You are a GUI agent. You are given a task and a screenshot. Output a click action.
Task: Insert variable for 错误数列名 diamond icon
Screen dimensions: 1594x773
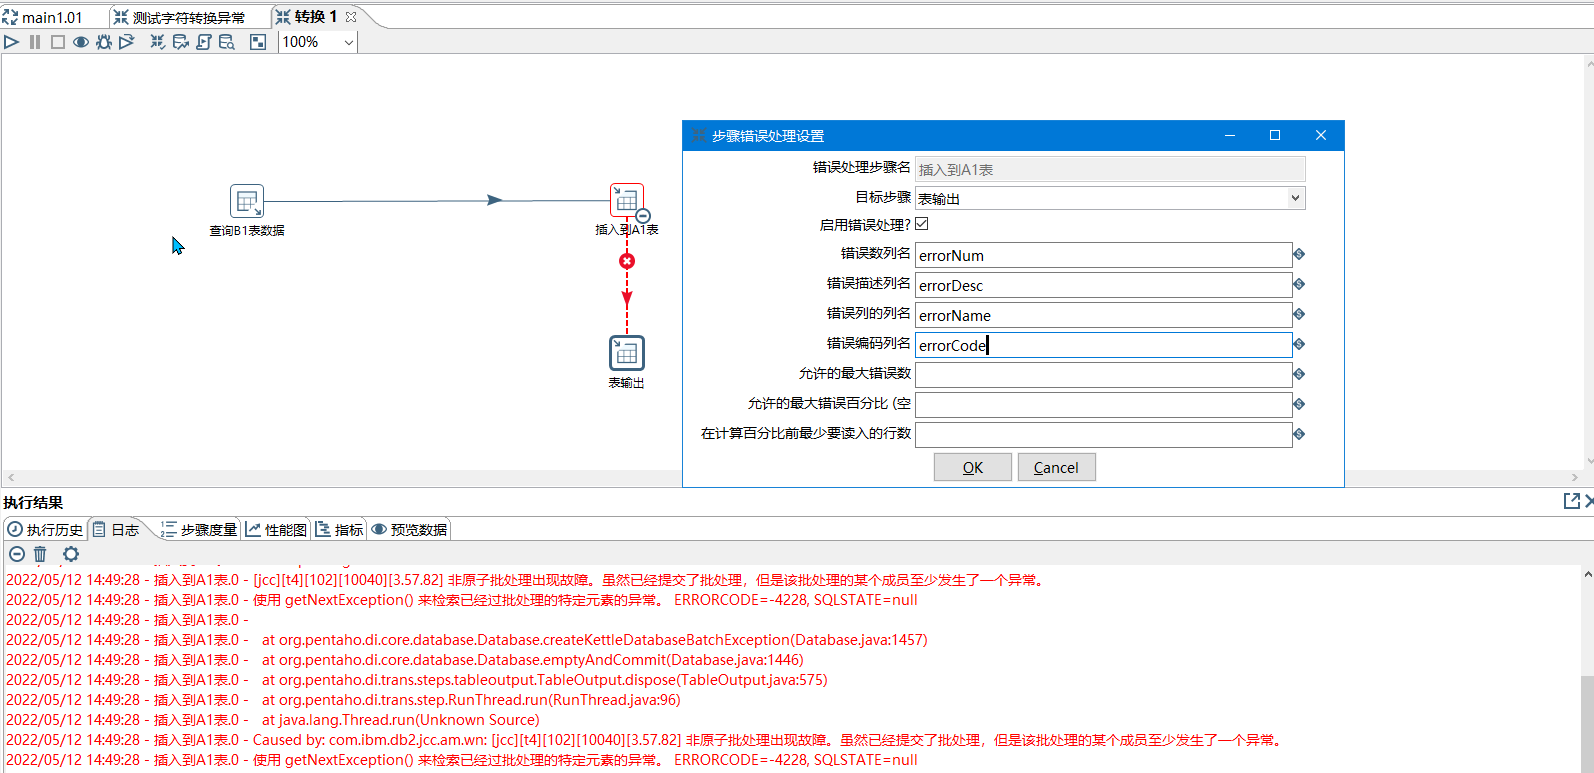click(x=1299, y=254)
